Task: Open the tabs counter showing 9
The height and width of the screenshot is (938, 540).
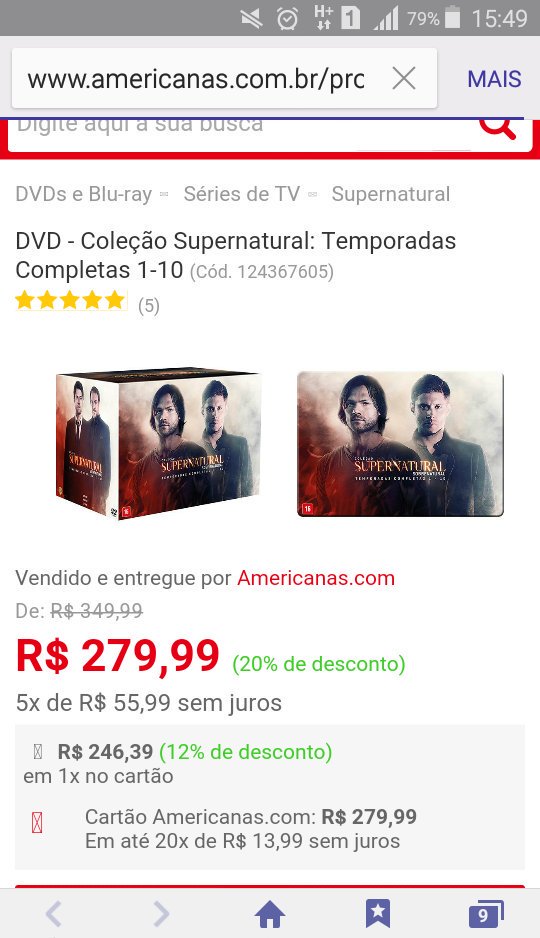Action: 486,914
